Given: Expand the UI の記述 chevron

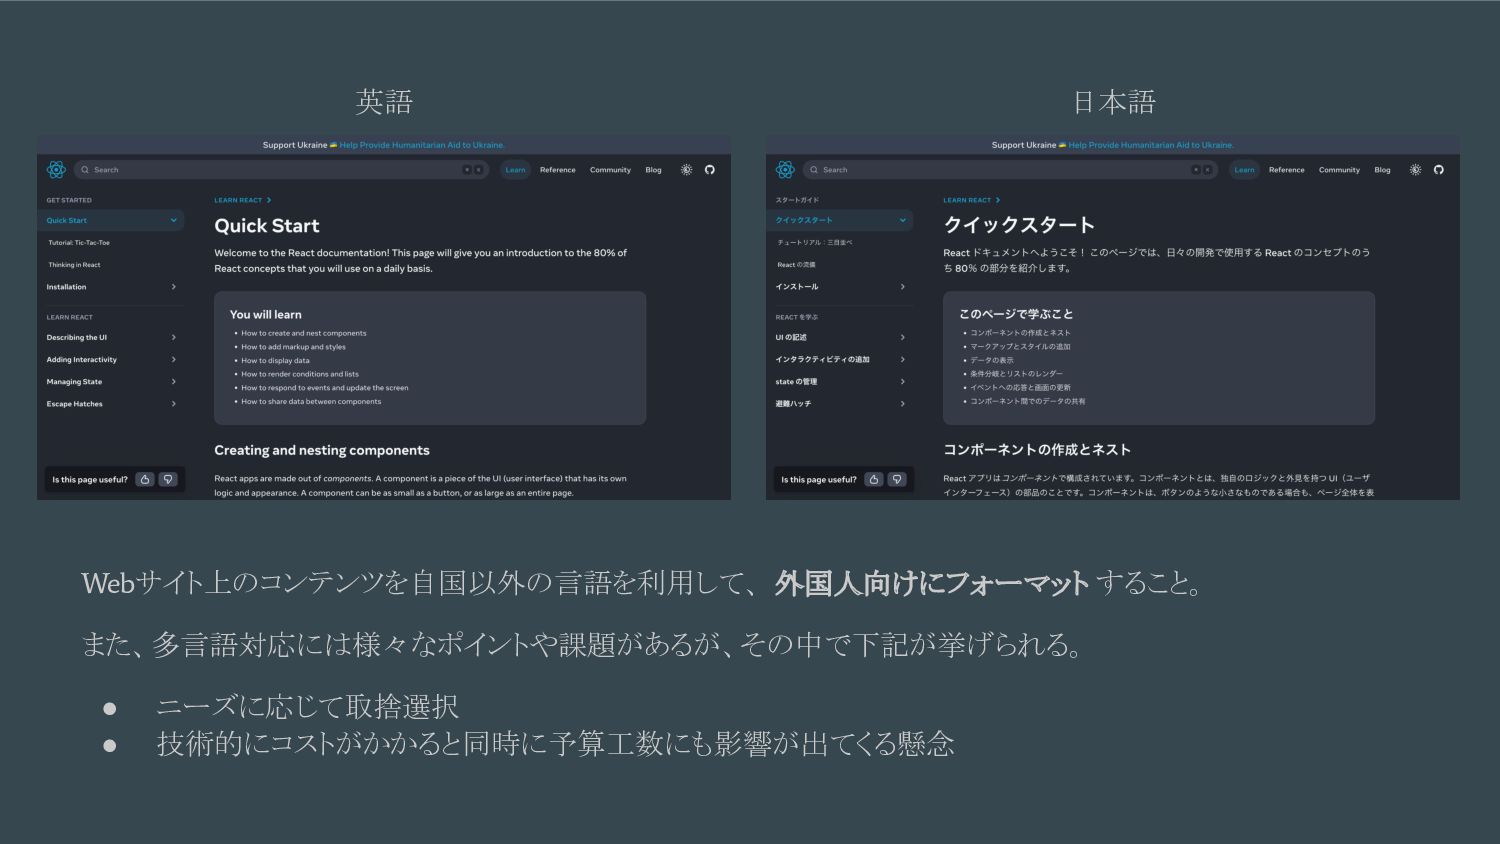Looking at the screenshot, I should pos(902,337).
